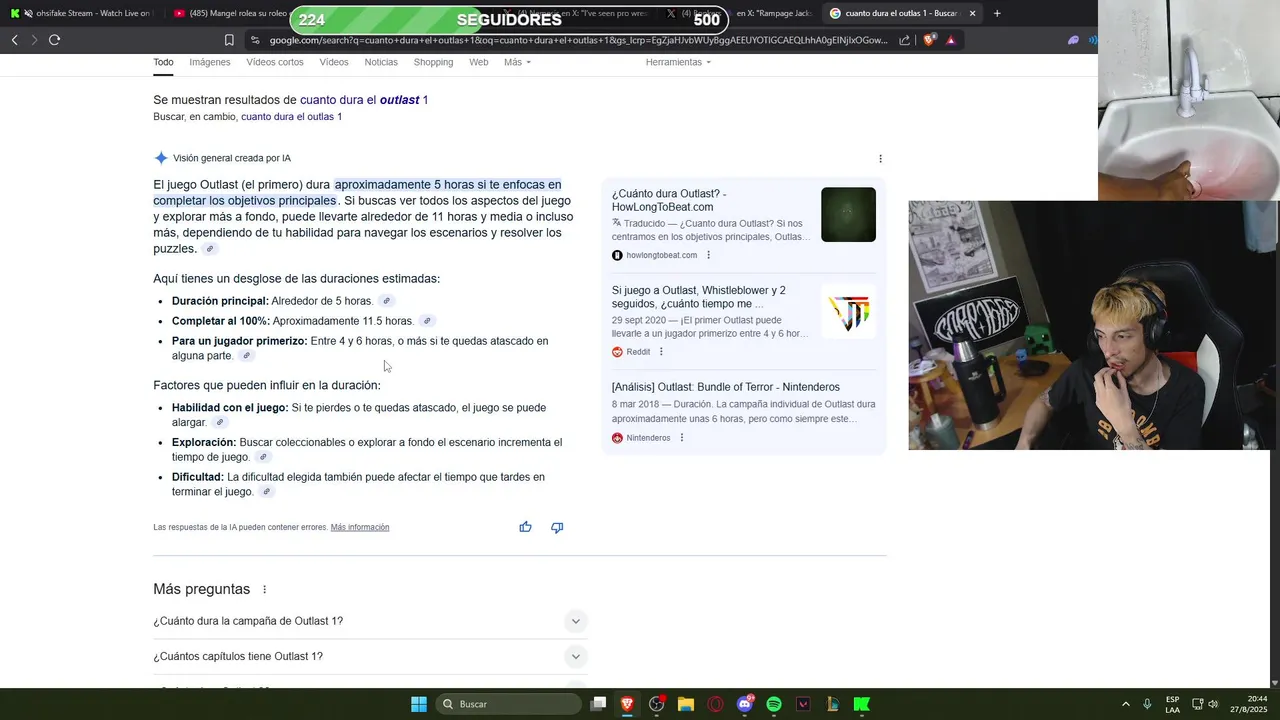Select the 'Todo' search tab

click(163, 62)
